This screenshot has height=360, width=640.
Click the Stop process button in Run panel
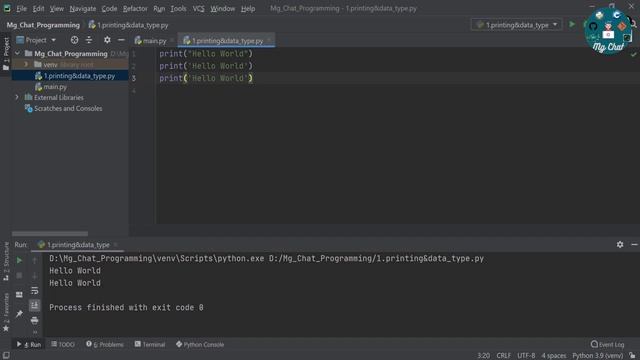point(19,276)
